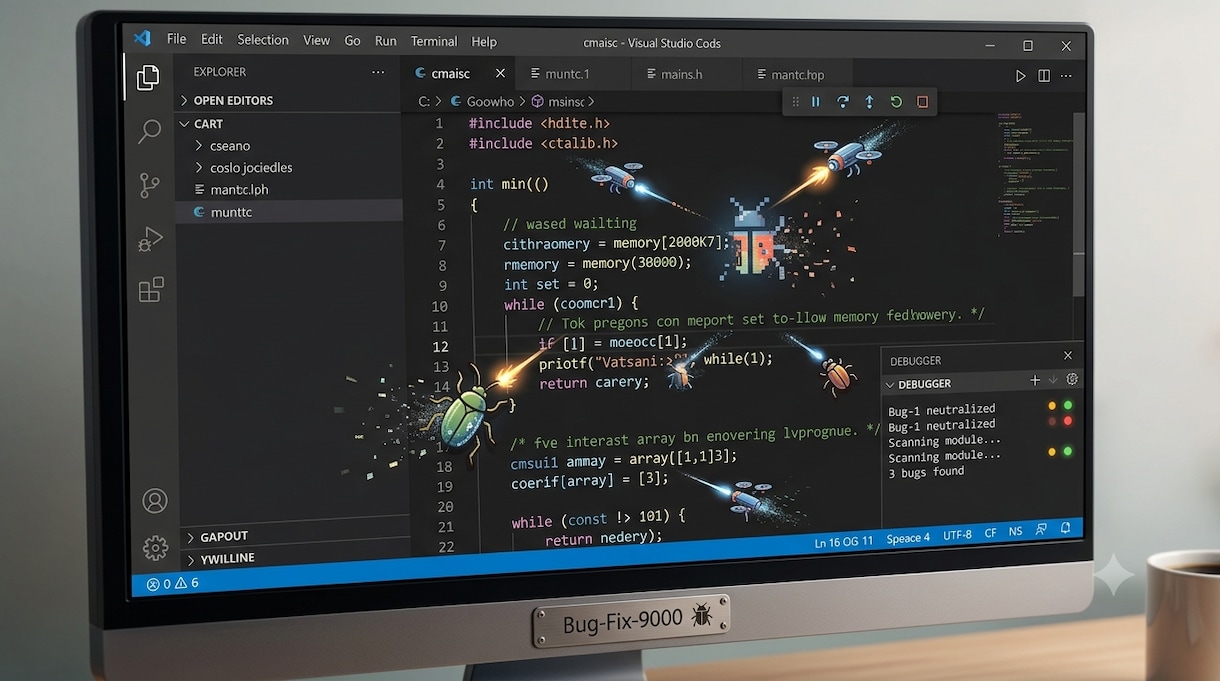The height and width of the screenshot is (681, 1220).
Task: Pause debugging from the debug toolbar
Action: tap(816, 102)
